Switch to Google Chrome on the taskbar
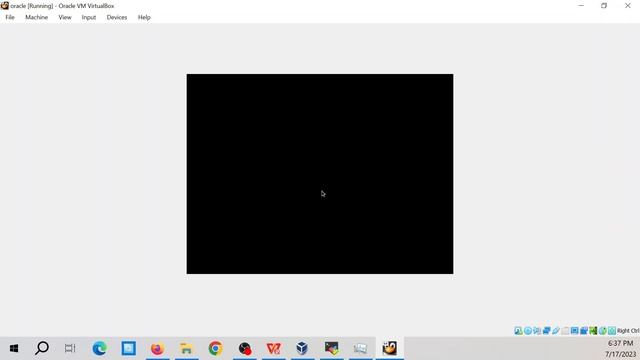The width and height of the screenshot is (640, 360). tap(216, 349)
